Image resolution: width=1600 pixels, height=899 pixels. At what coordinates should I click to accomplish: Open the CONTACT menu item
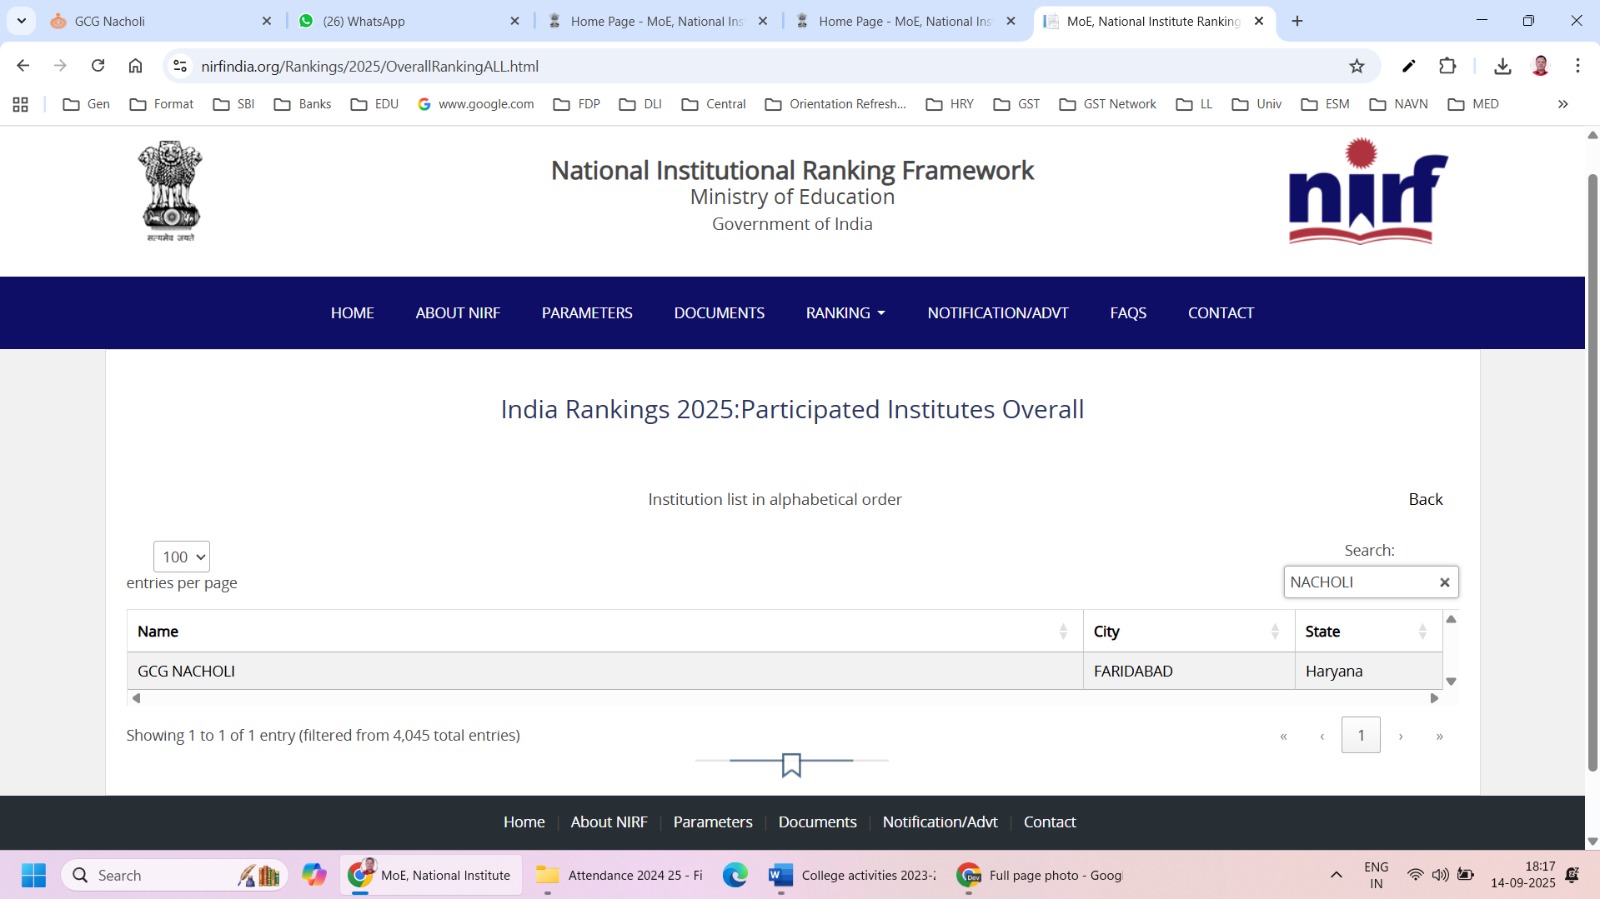coord(1221,313)
